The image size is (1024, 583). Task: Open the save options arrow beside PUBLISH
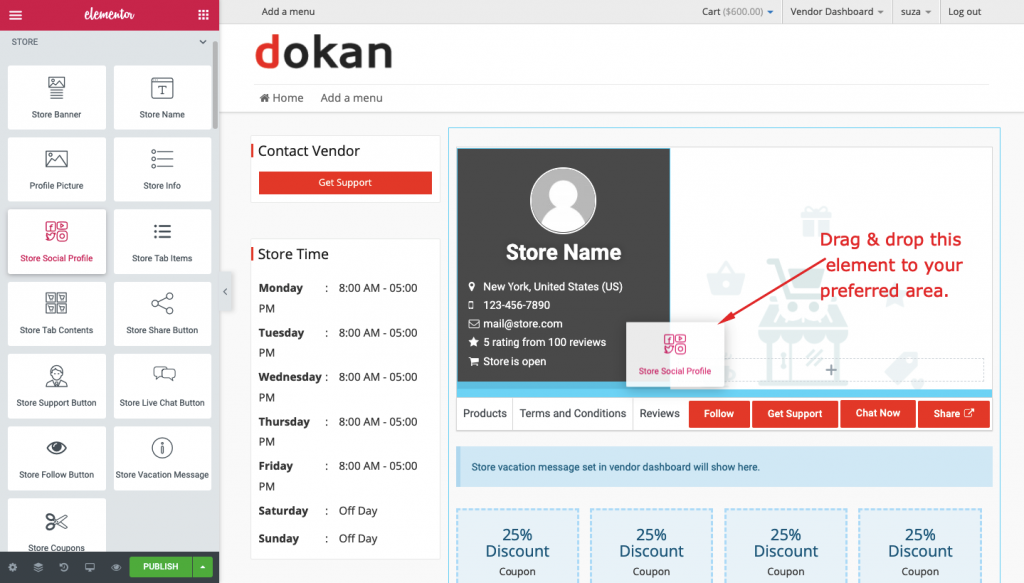pyautogui.click(x=202, y=567)
